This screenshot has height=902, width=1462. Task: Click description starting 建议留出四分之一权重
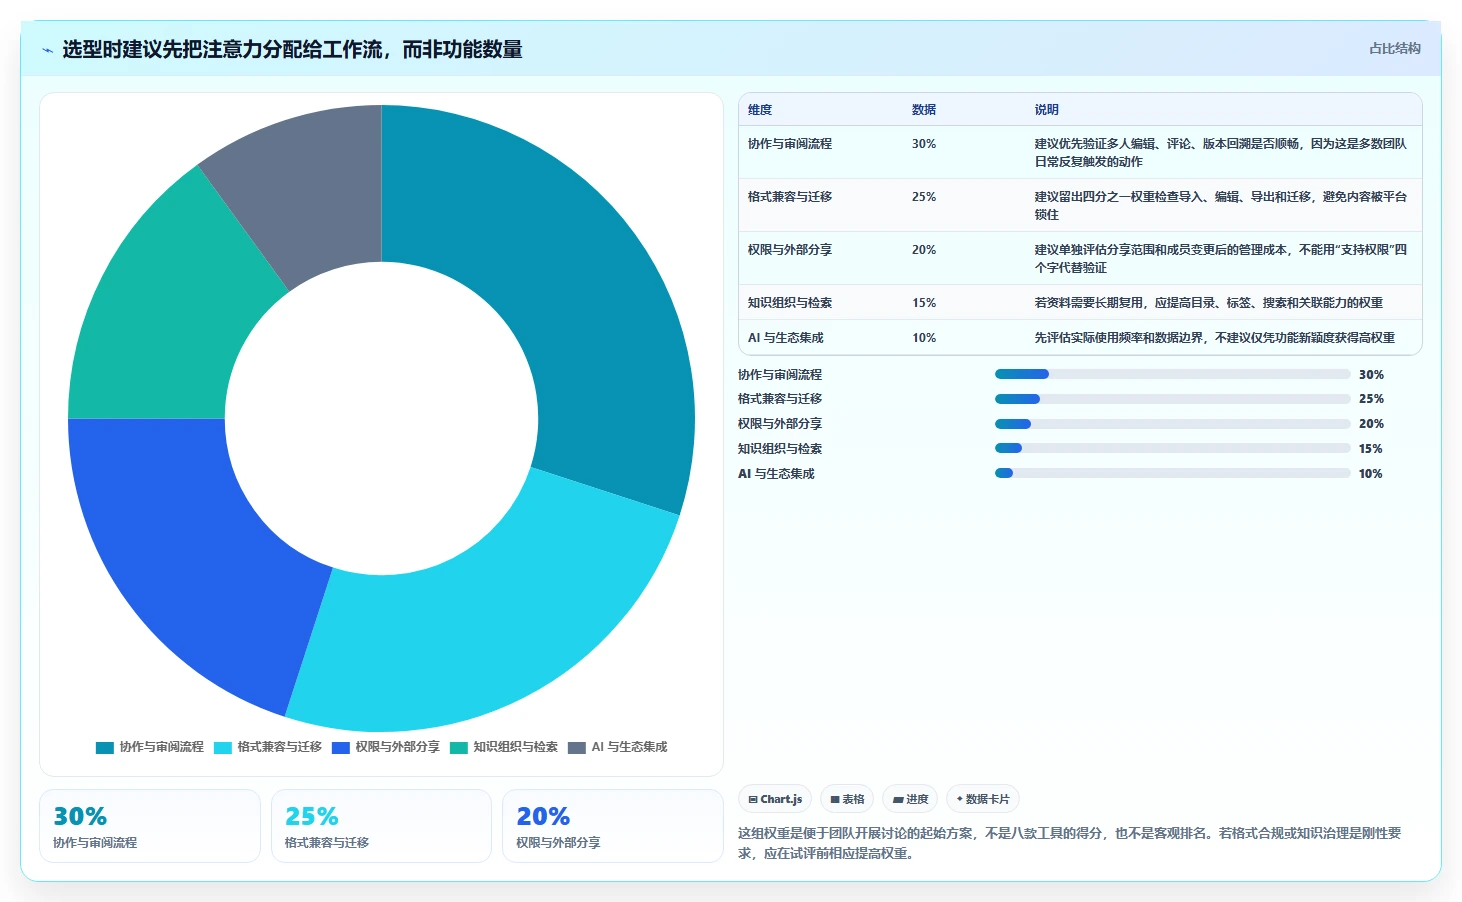click(1220, 206)
